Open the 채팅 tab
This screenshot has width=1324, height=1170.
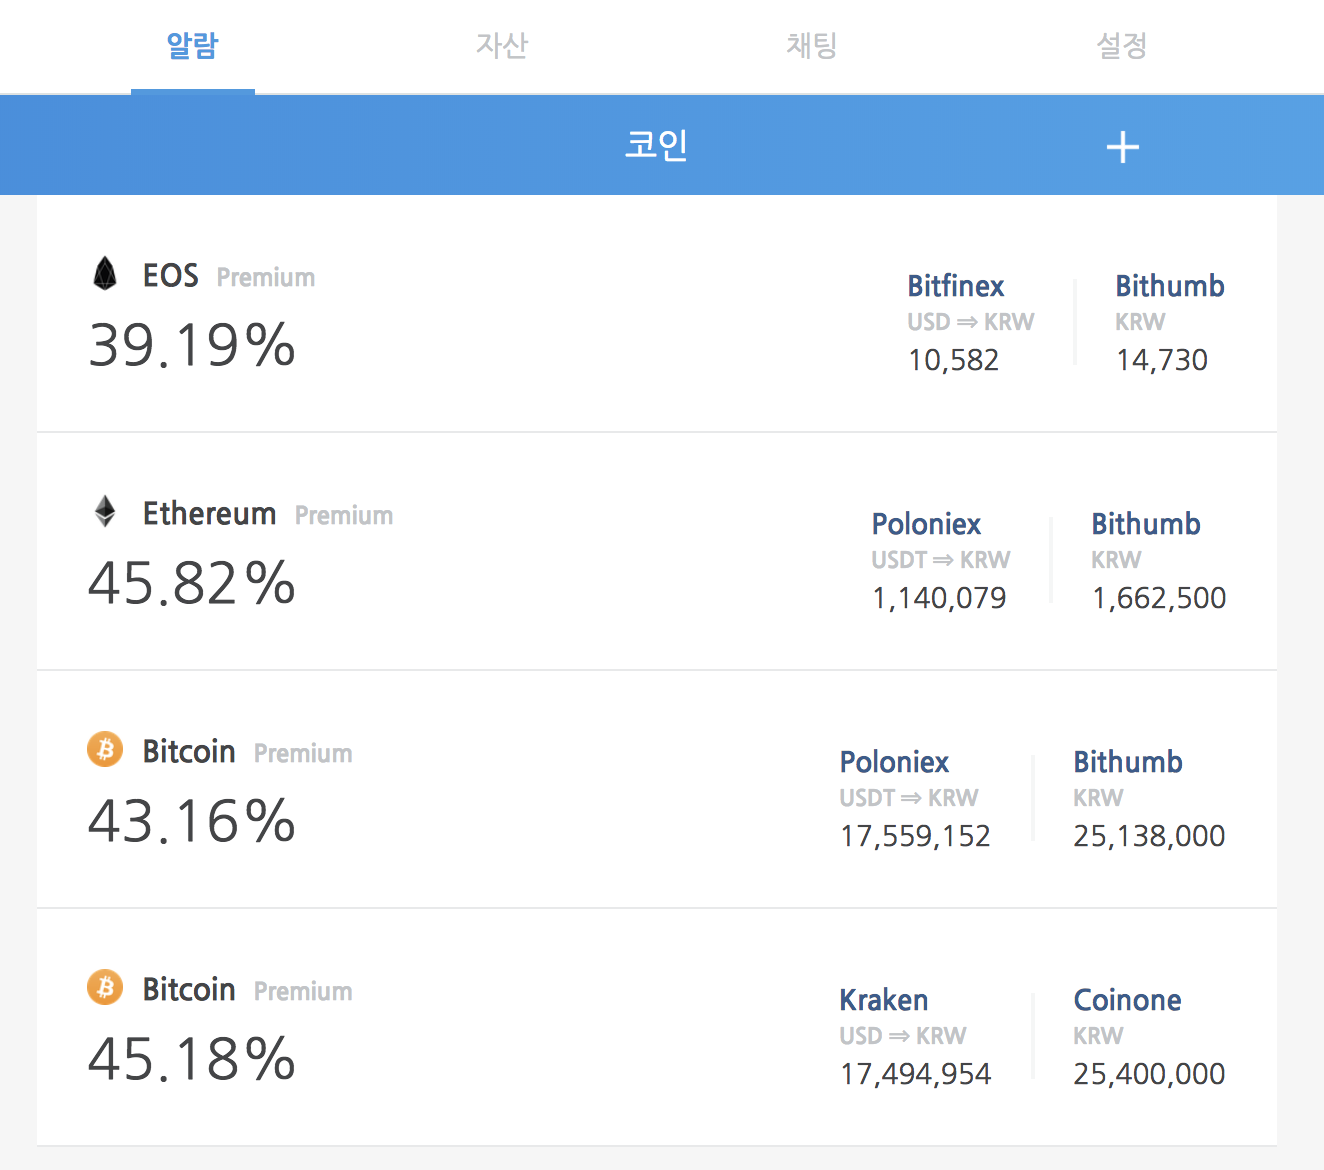(812, 46)
